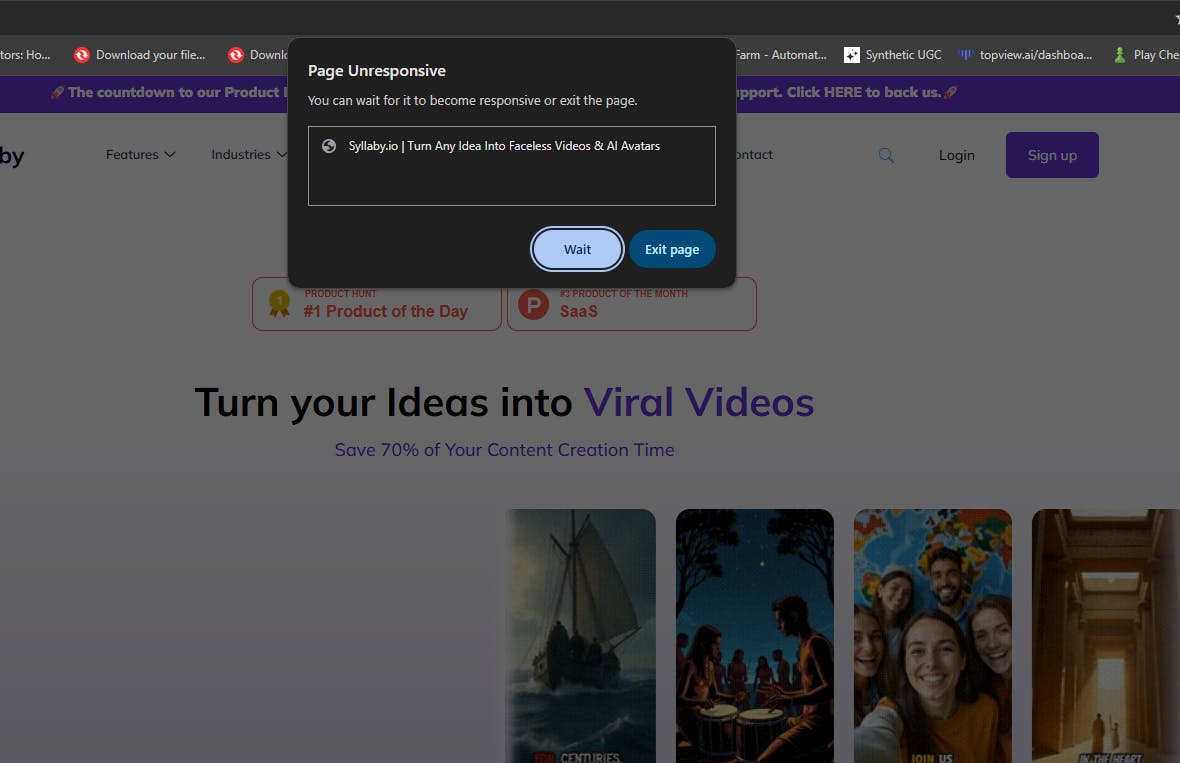This screenshot has width=1180, height=763.
Task: Click the Login link
Action: pyautogui.click(x=956, y=155)
